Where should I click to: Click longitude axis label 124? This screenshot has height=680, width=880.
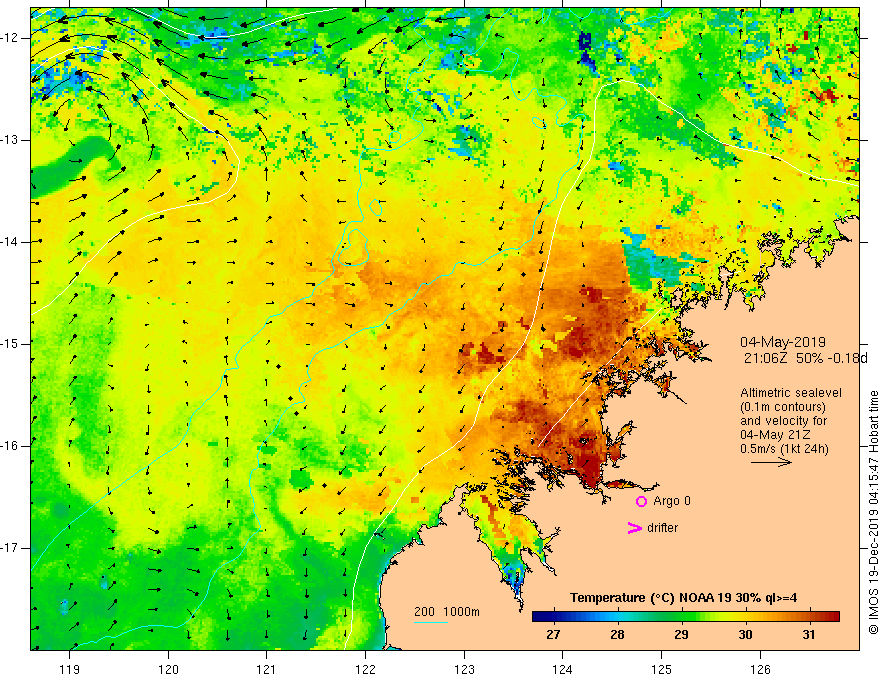(x=563, y=669)
